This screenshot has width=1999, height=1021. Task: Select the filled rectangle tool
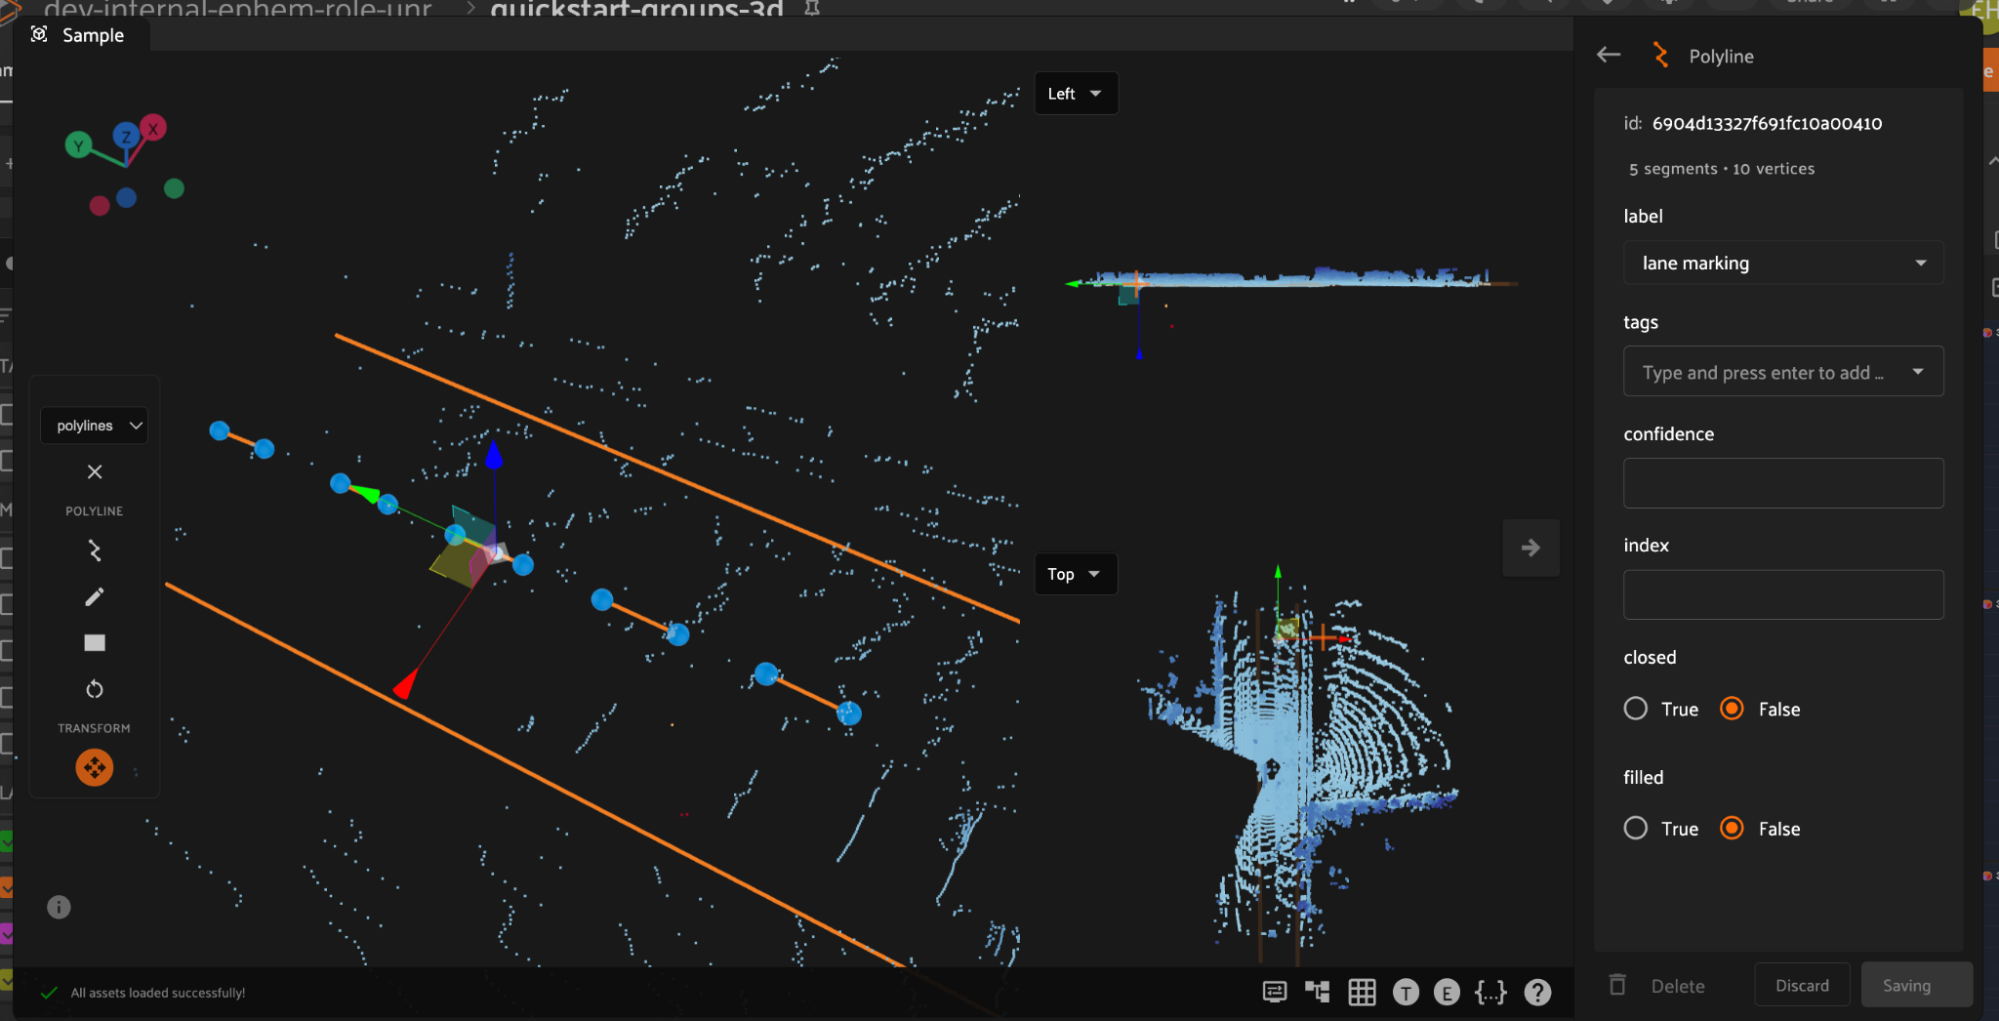(94, 643)
